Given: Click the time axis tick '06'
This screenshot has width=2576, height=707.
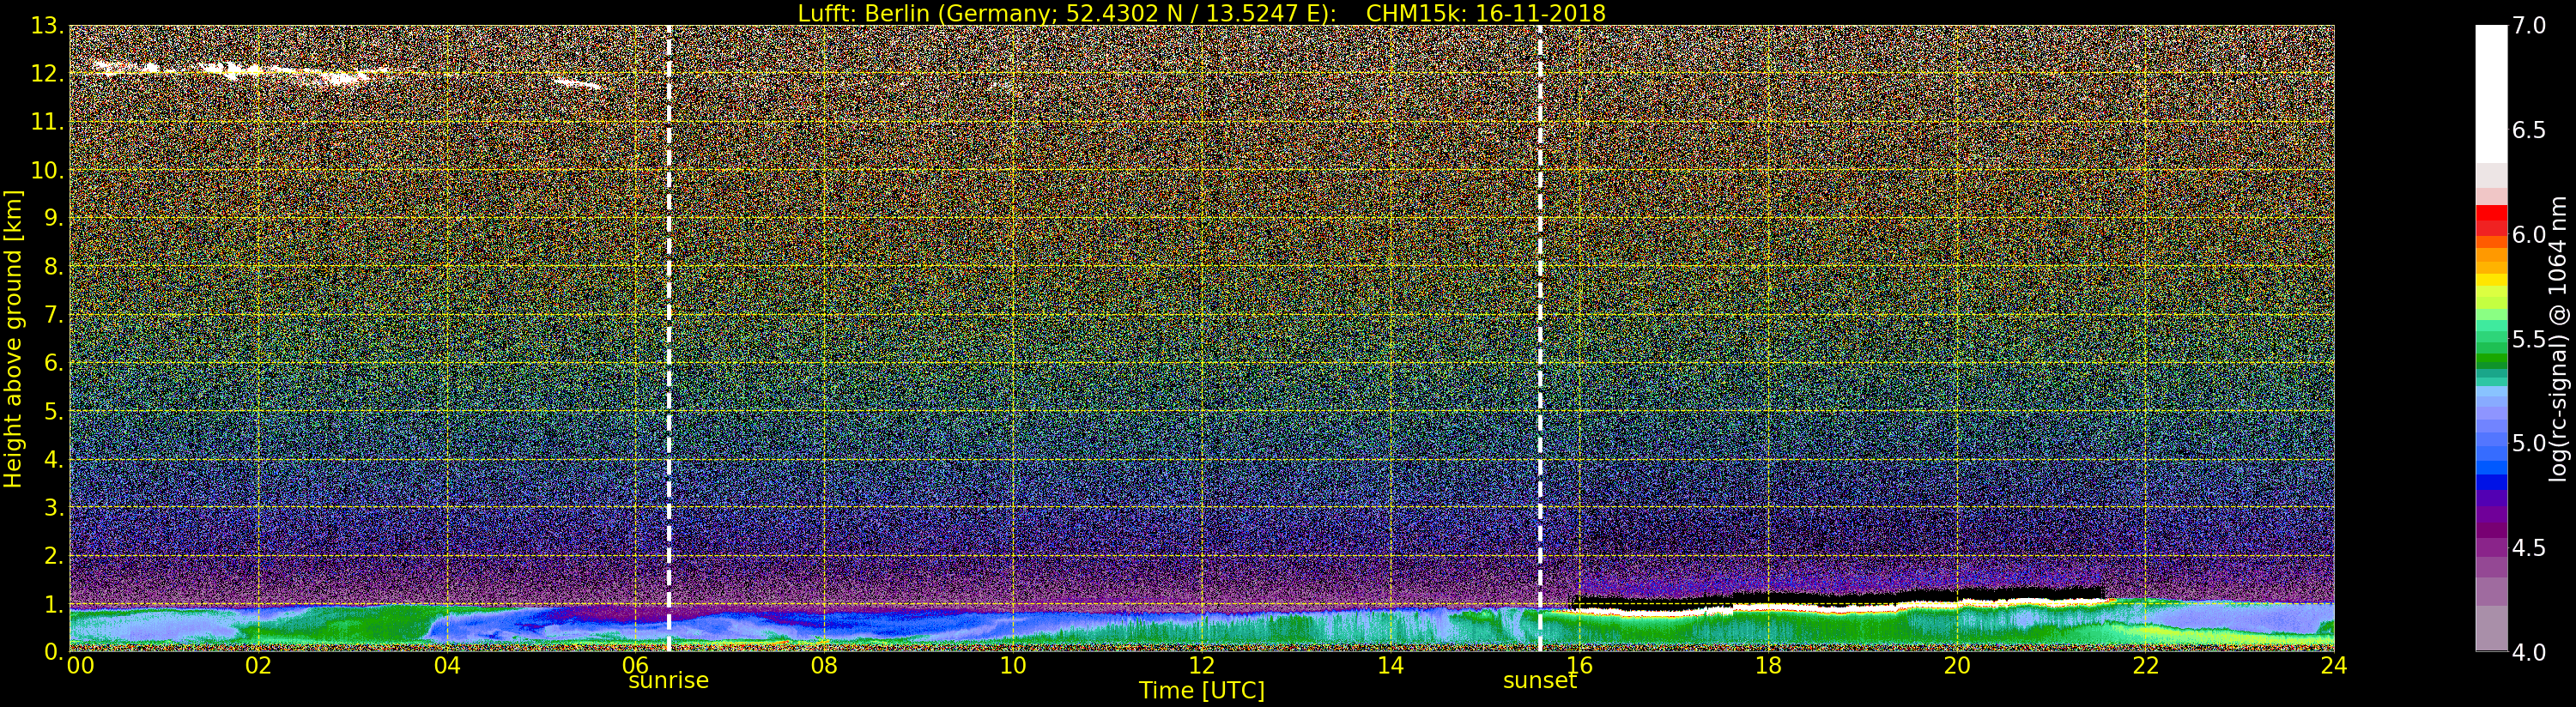Looking at the screenshot, I should (636, 665).
